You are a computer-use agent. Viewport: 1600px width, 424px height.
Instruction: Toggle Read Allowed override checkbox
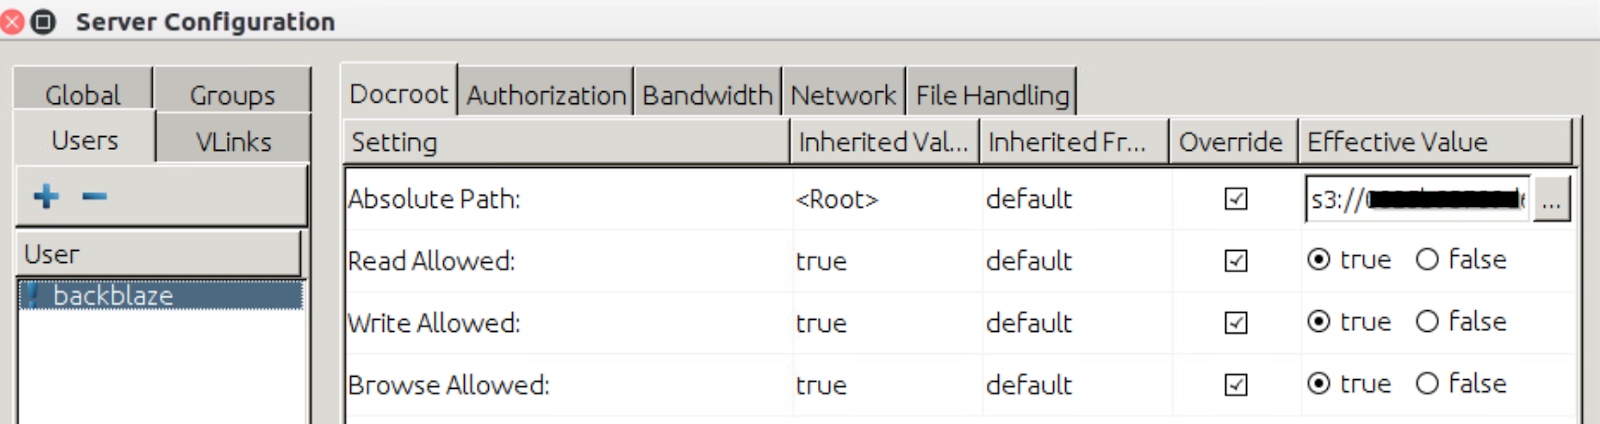point(1236,261)
